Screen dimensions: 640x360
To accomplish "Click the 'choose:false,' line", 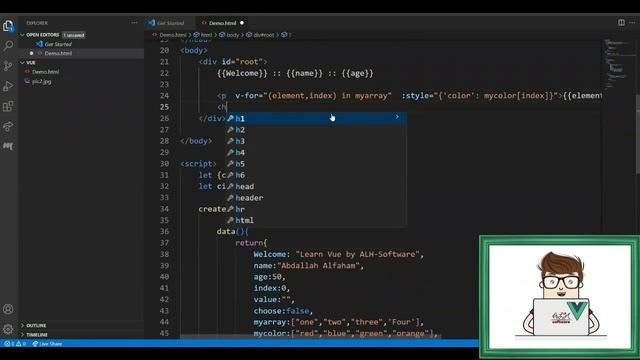I will (x=283, y=311).
